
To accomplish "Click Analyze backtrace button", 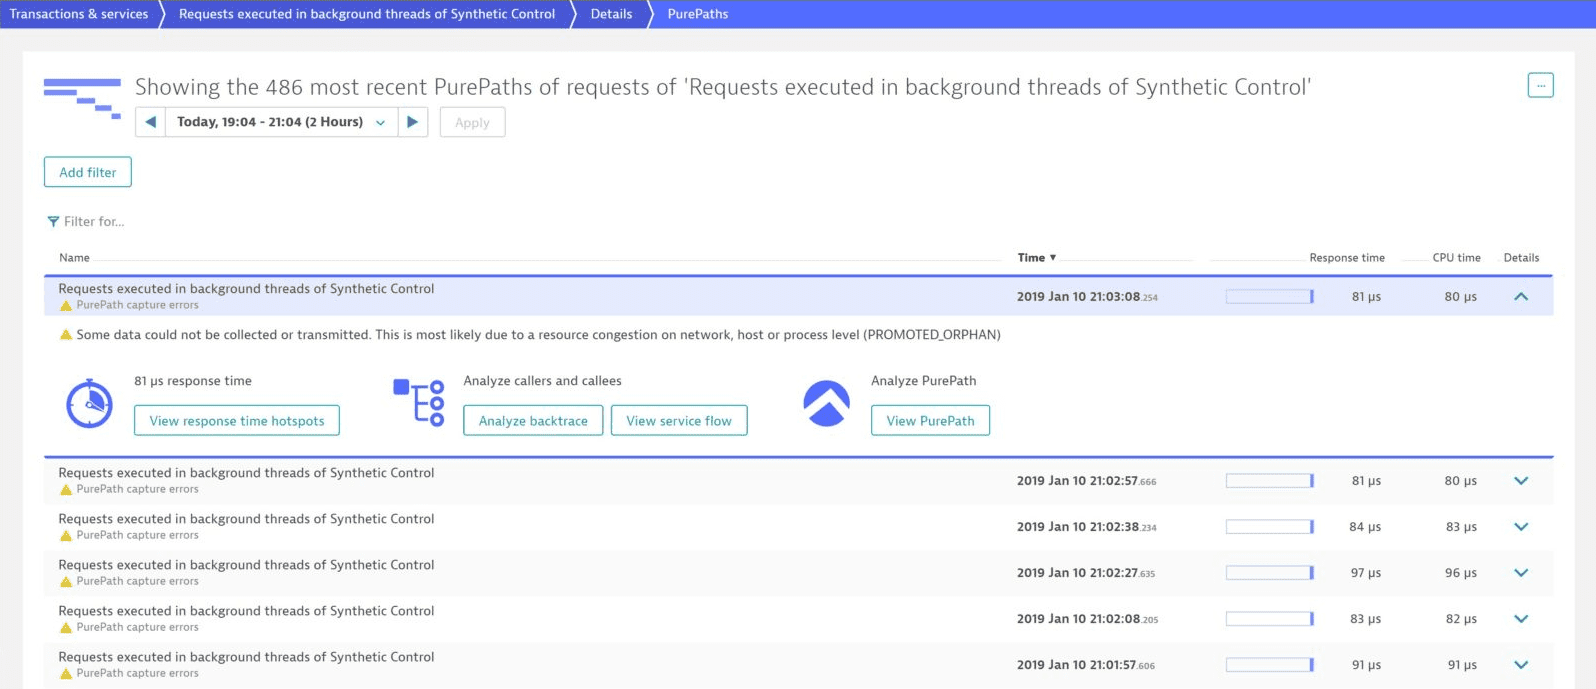I will (x=533, y=421).
